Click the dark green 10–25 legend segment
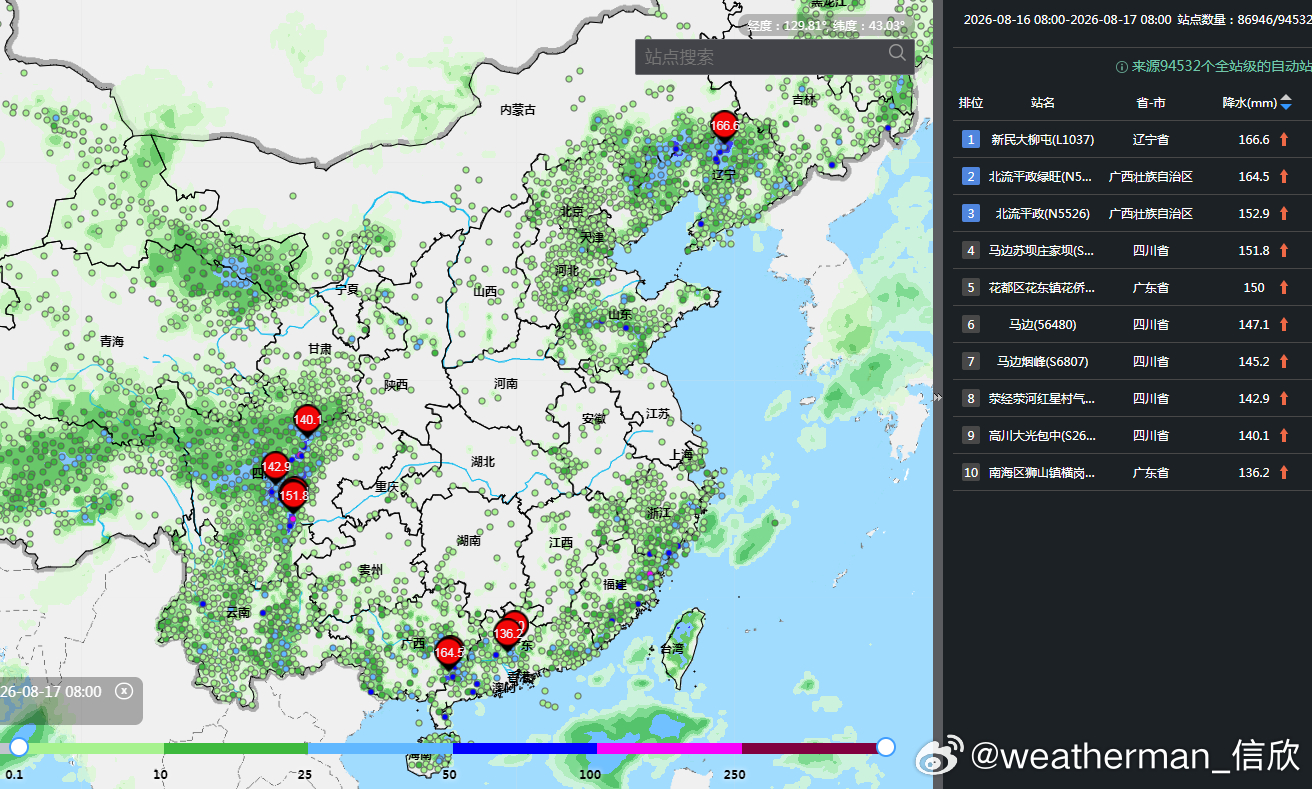 [236, 748]
